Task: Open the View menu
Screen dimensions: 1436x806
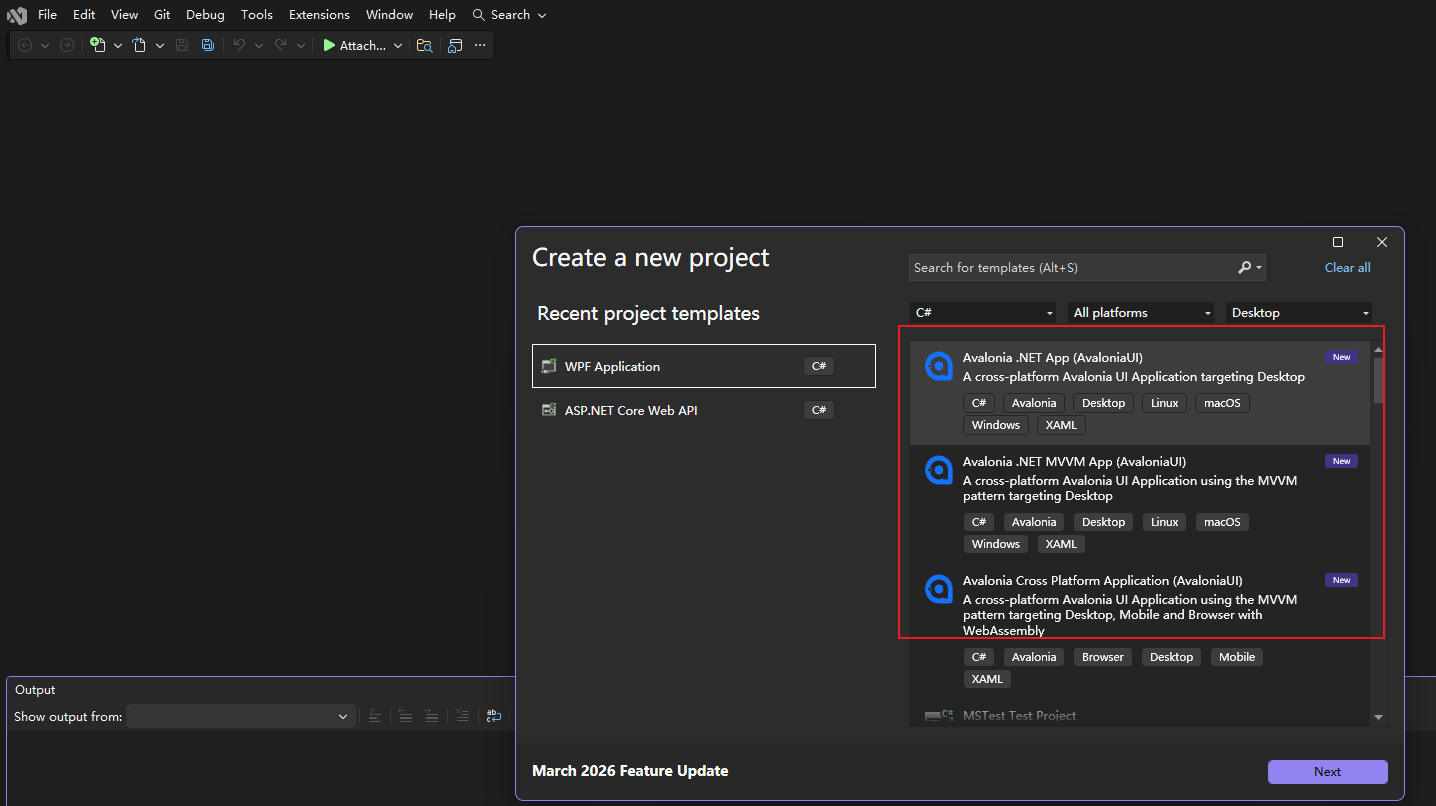Action: click(125, 15)
